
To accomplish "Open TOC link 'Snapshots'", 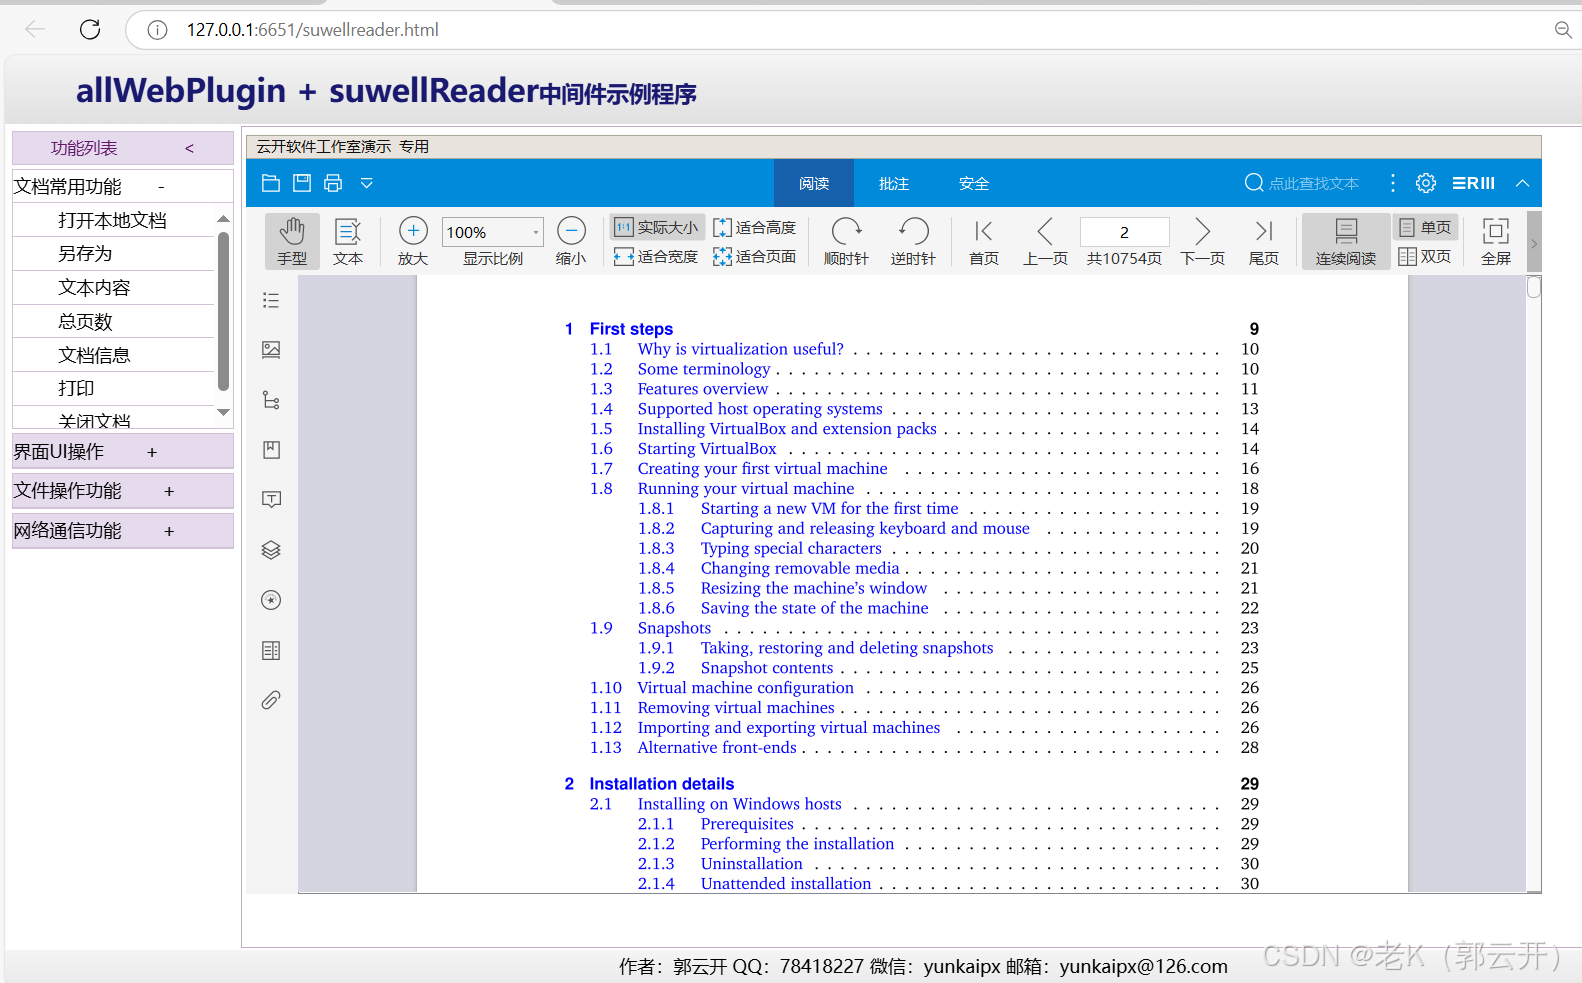I will 674,628.
